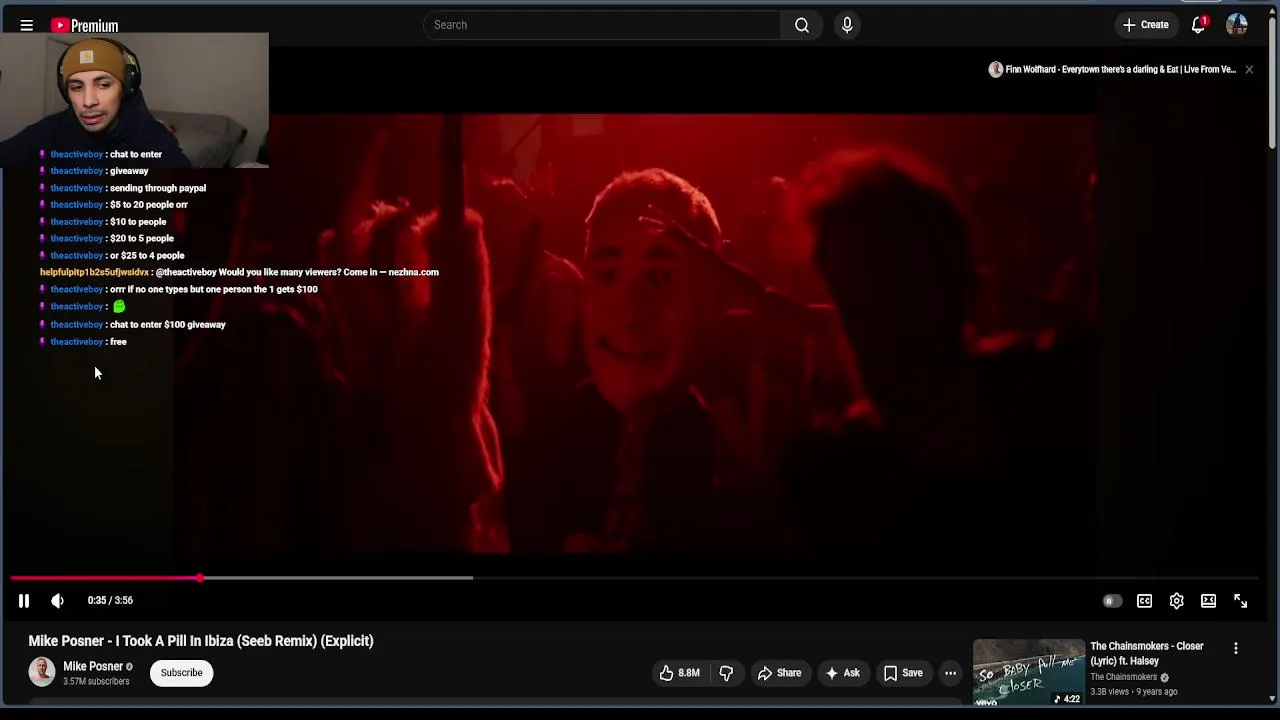Open Finn Wolfhard suggested video title
Image resolution: width=1280 pixels, height=720 pixels.
coord(1120,69)
